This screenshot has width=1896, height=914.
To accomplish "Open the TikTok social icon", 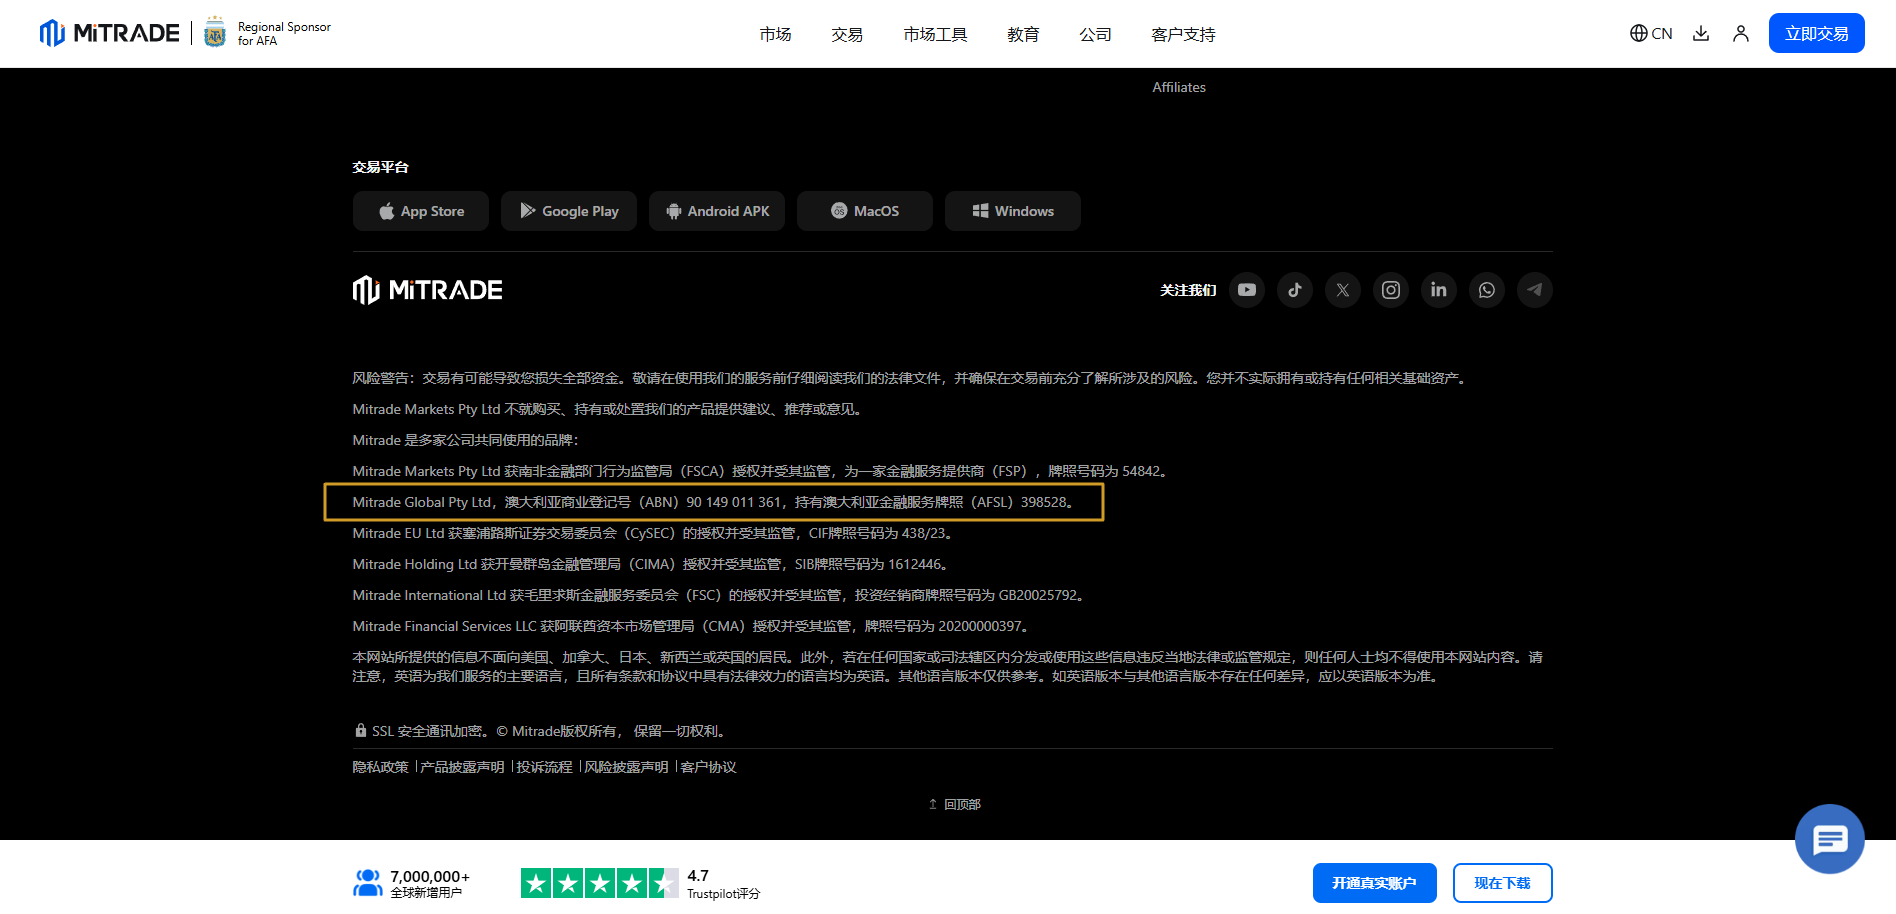I will coord(1295,290).
